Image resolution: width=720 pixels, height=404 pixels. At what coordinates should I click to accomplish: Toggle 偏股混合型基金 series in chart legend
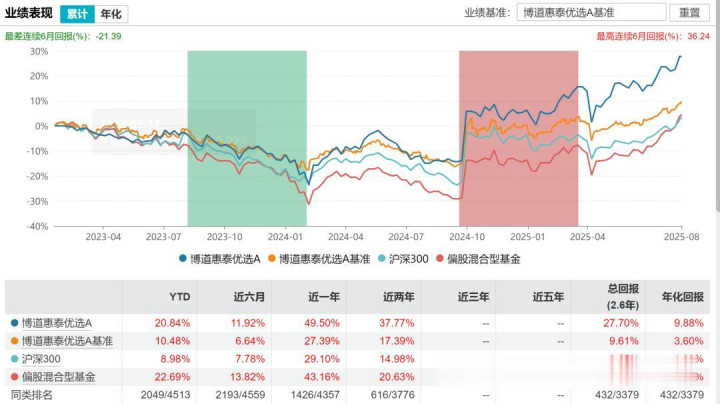tap(478, 259)
